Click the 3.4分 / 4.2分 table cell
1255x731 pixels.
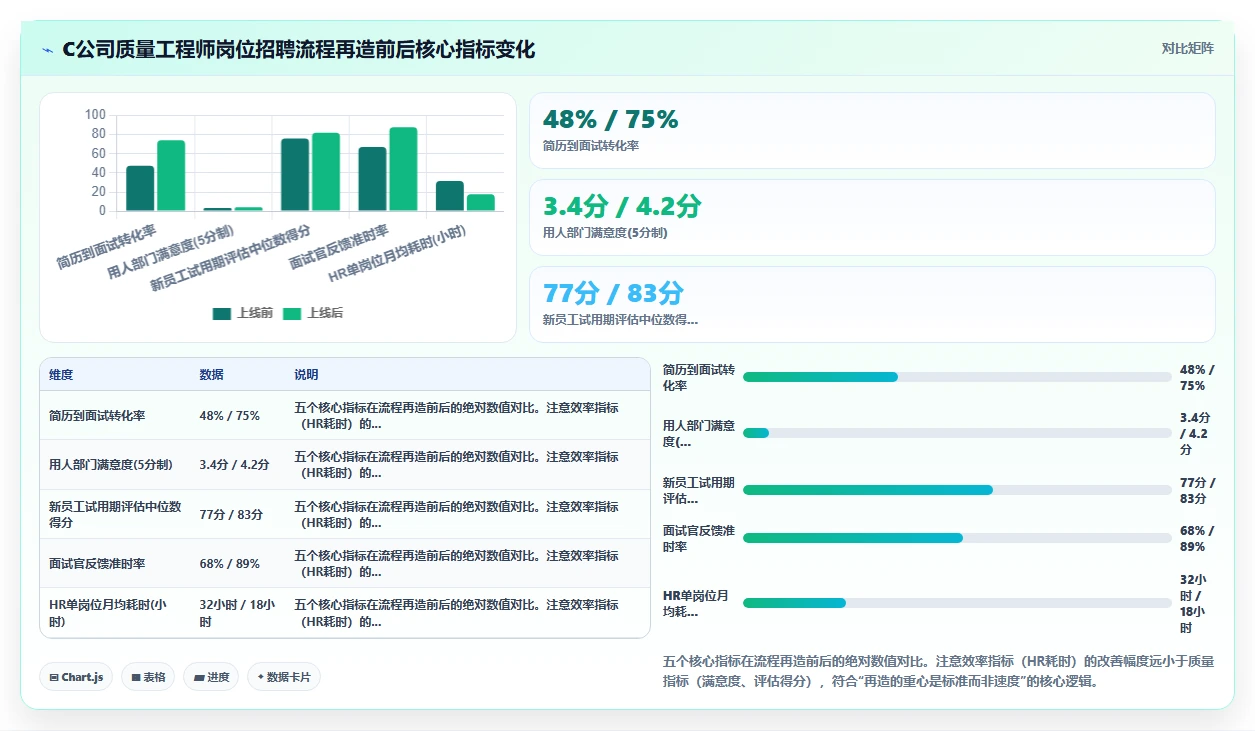coord(235,465)
